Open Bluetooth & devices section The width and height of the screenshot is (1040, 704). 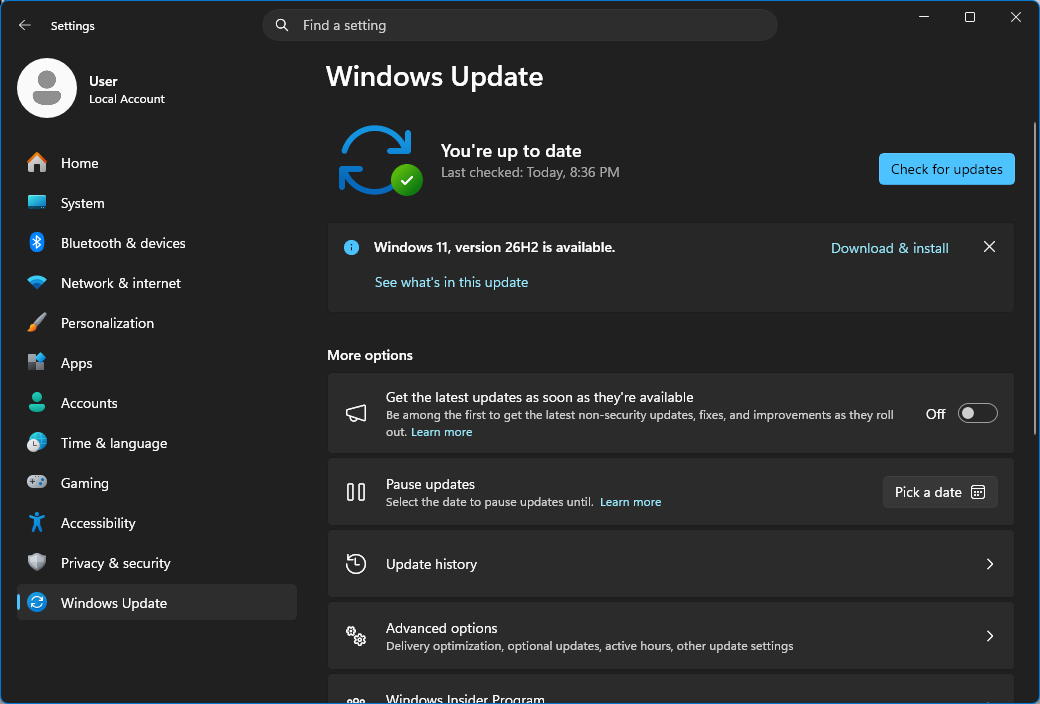pyautogui.click(x=157, y=243)
